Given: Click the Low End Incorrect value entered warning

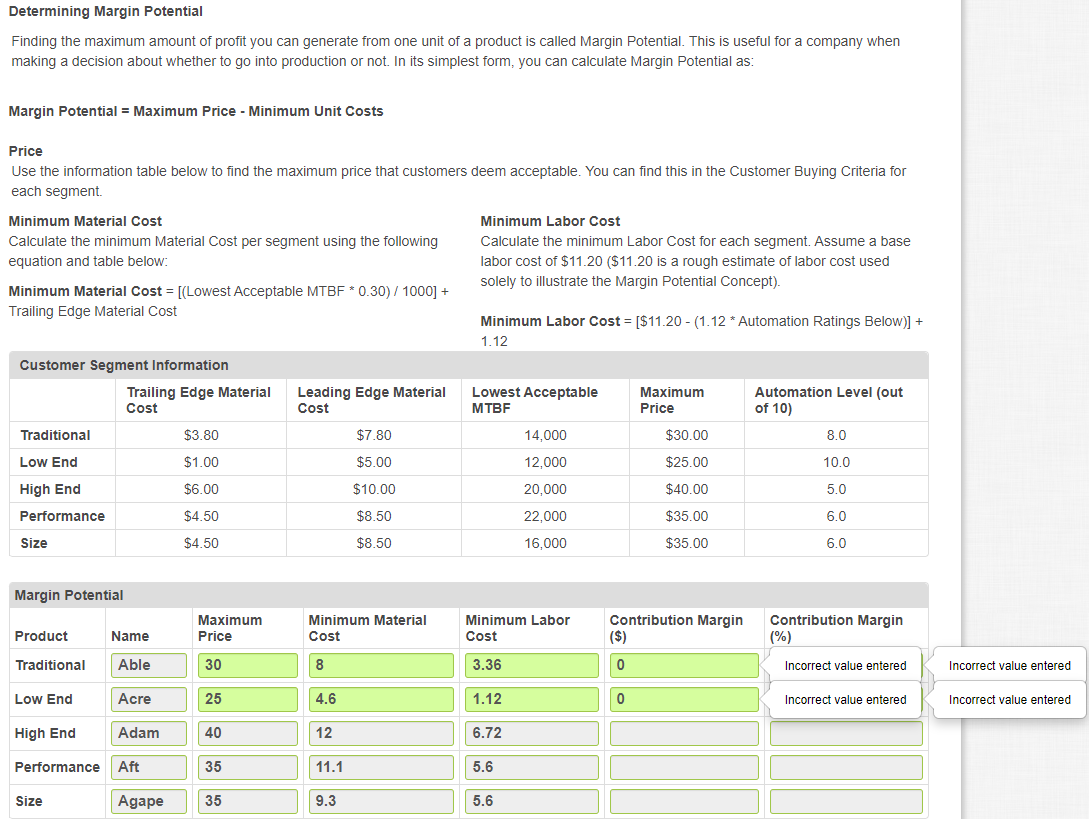Looking at the screenshot, I should (x=845, y=699).
